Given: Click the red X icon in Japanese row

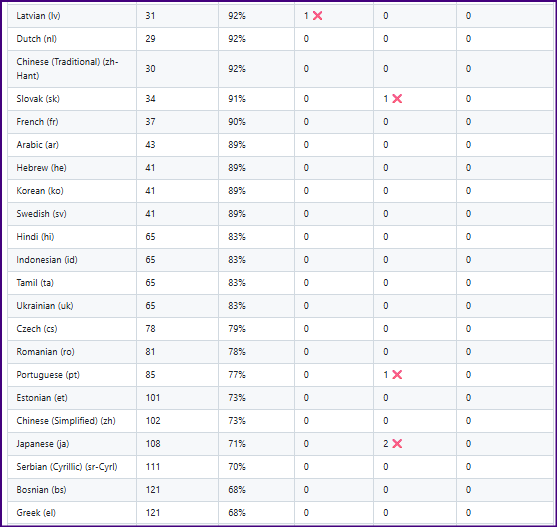Looking at the screenshot, I should coord(397,444).
